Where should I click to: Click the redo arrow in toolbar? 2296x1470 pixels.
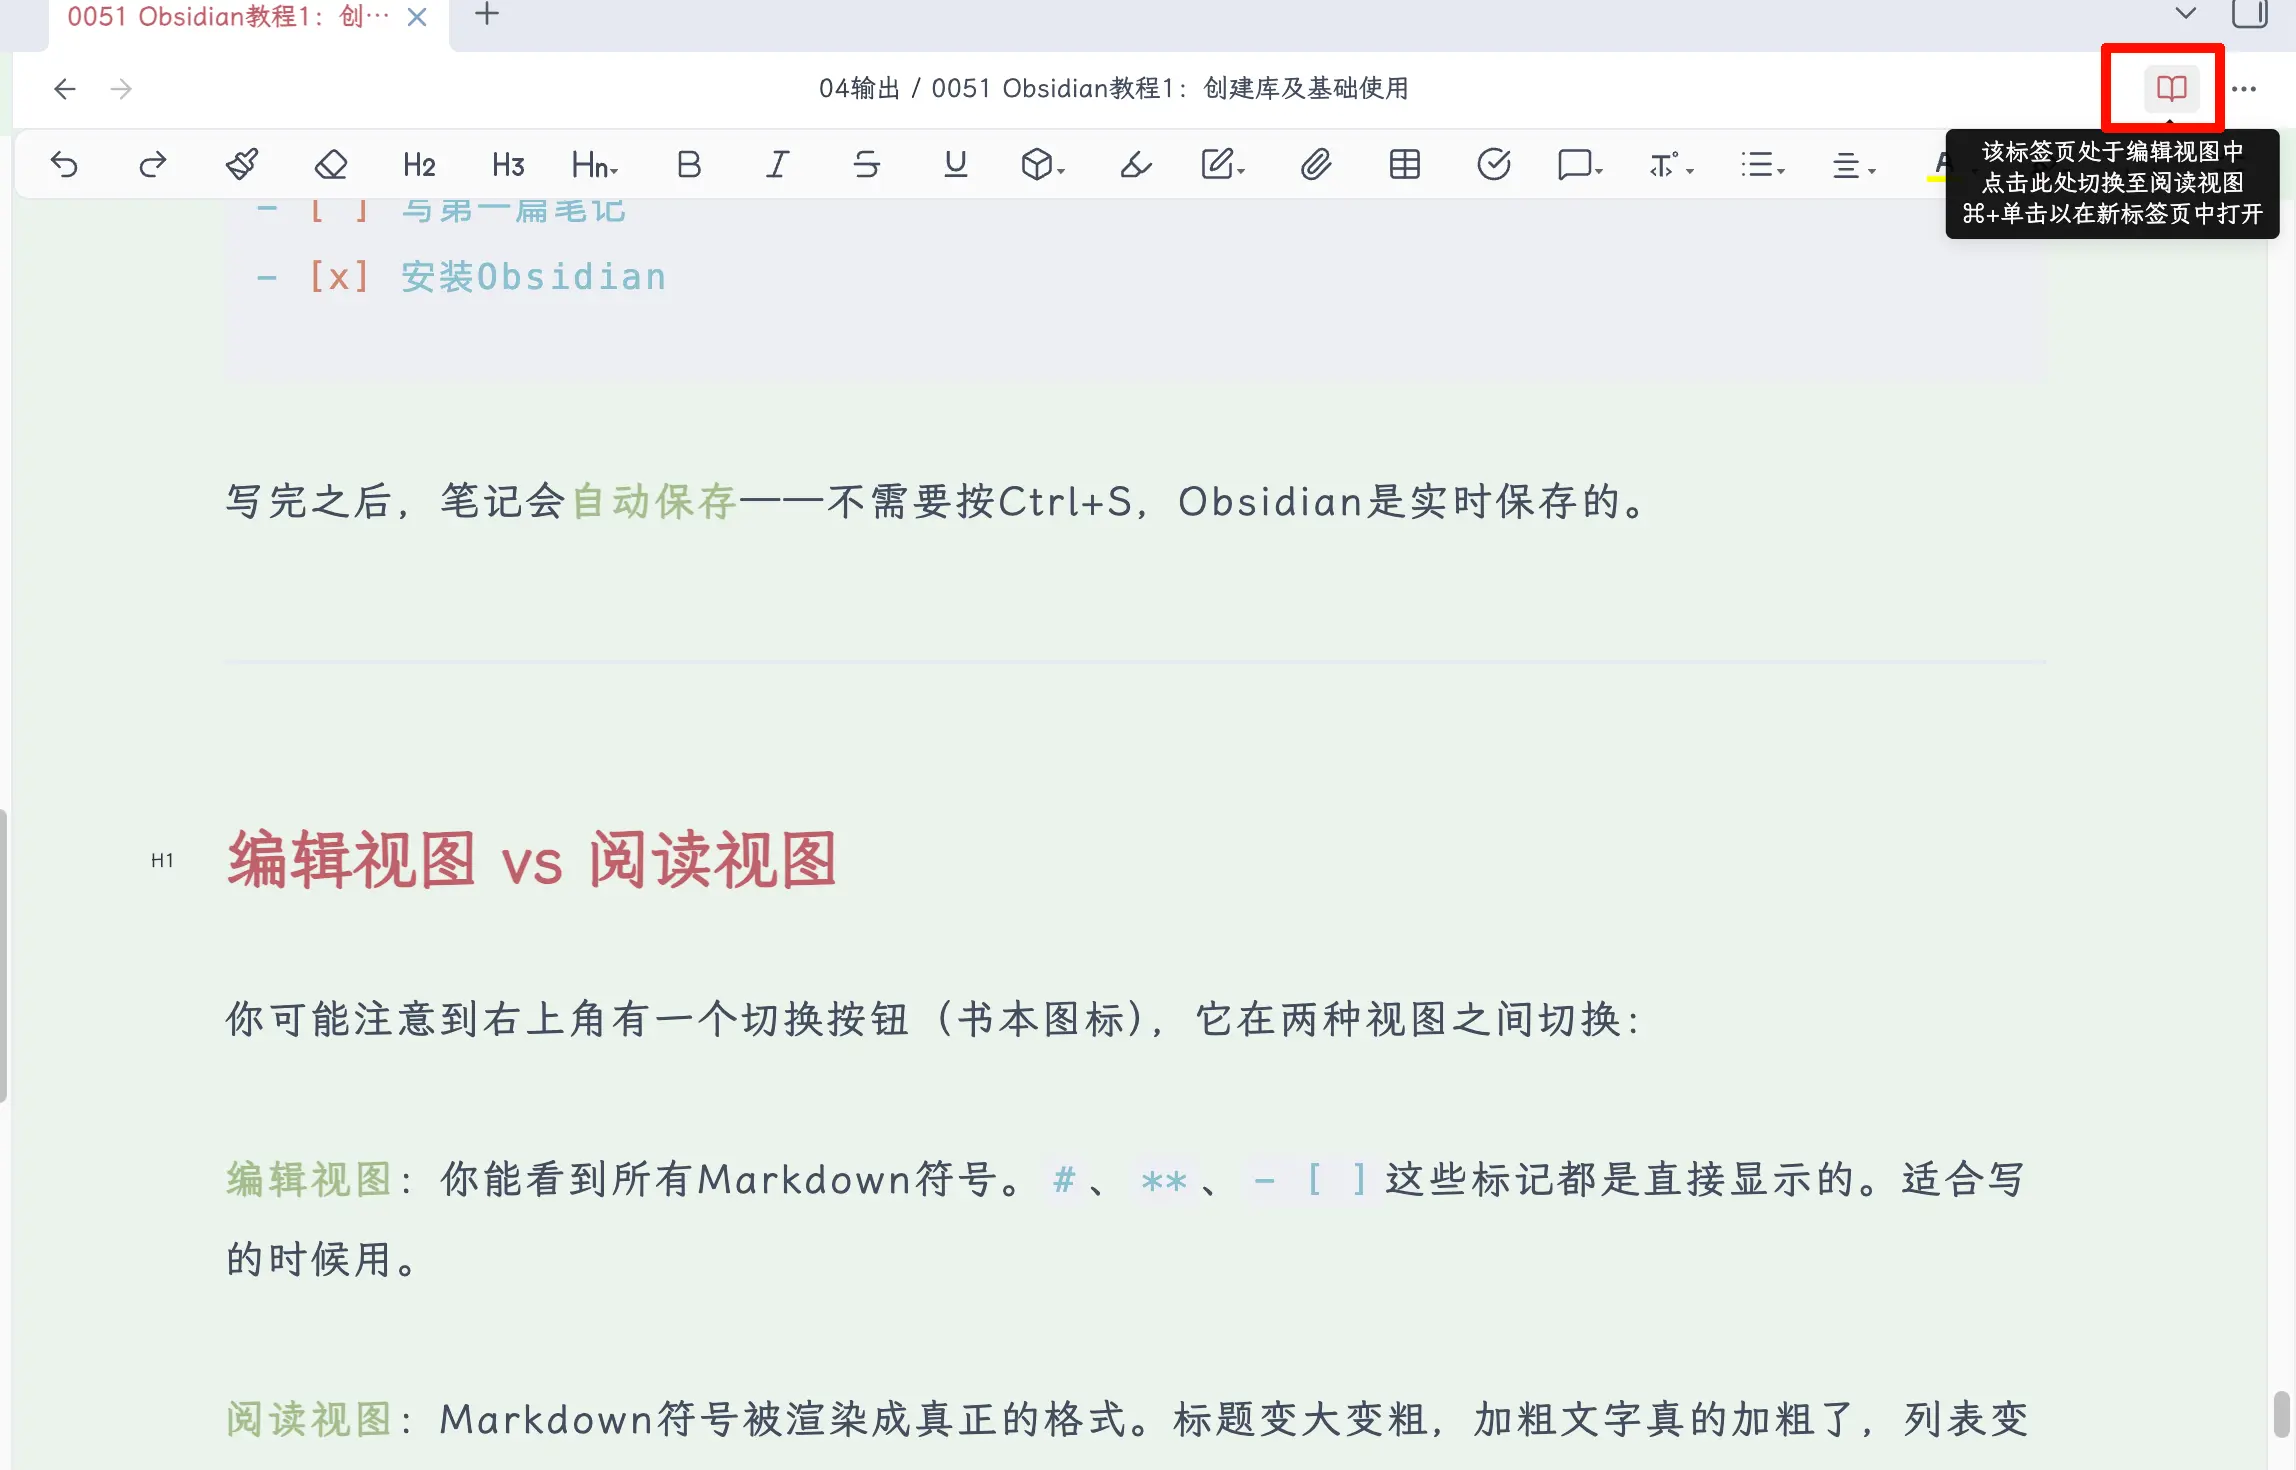(152, 164)
